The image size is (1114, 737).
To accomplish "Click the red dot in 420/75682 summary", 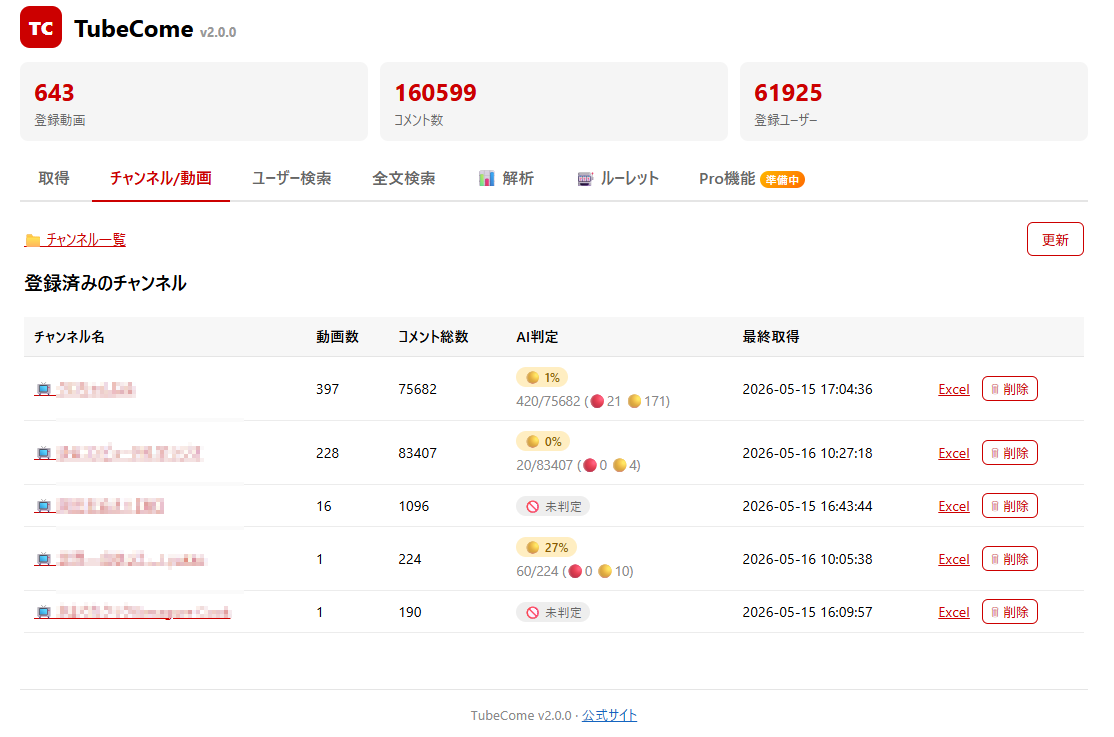I will pos(597,402).
